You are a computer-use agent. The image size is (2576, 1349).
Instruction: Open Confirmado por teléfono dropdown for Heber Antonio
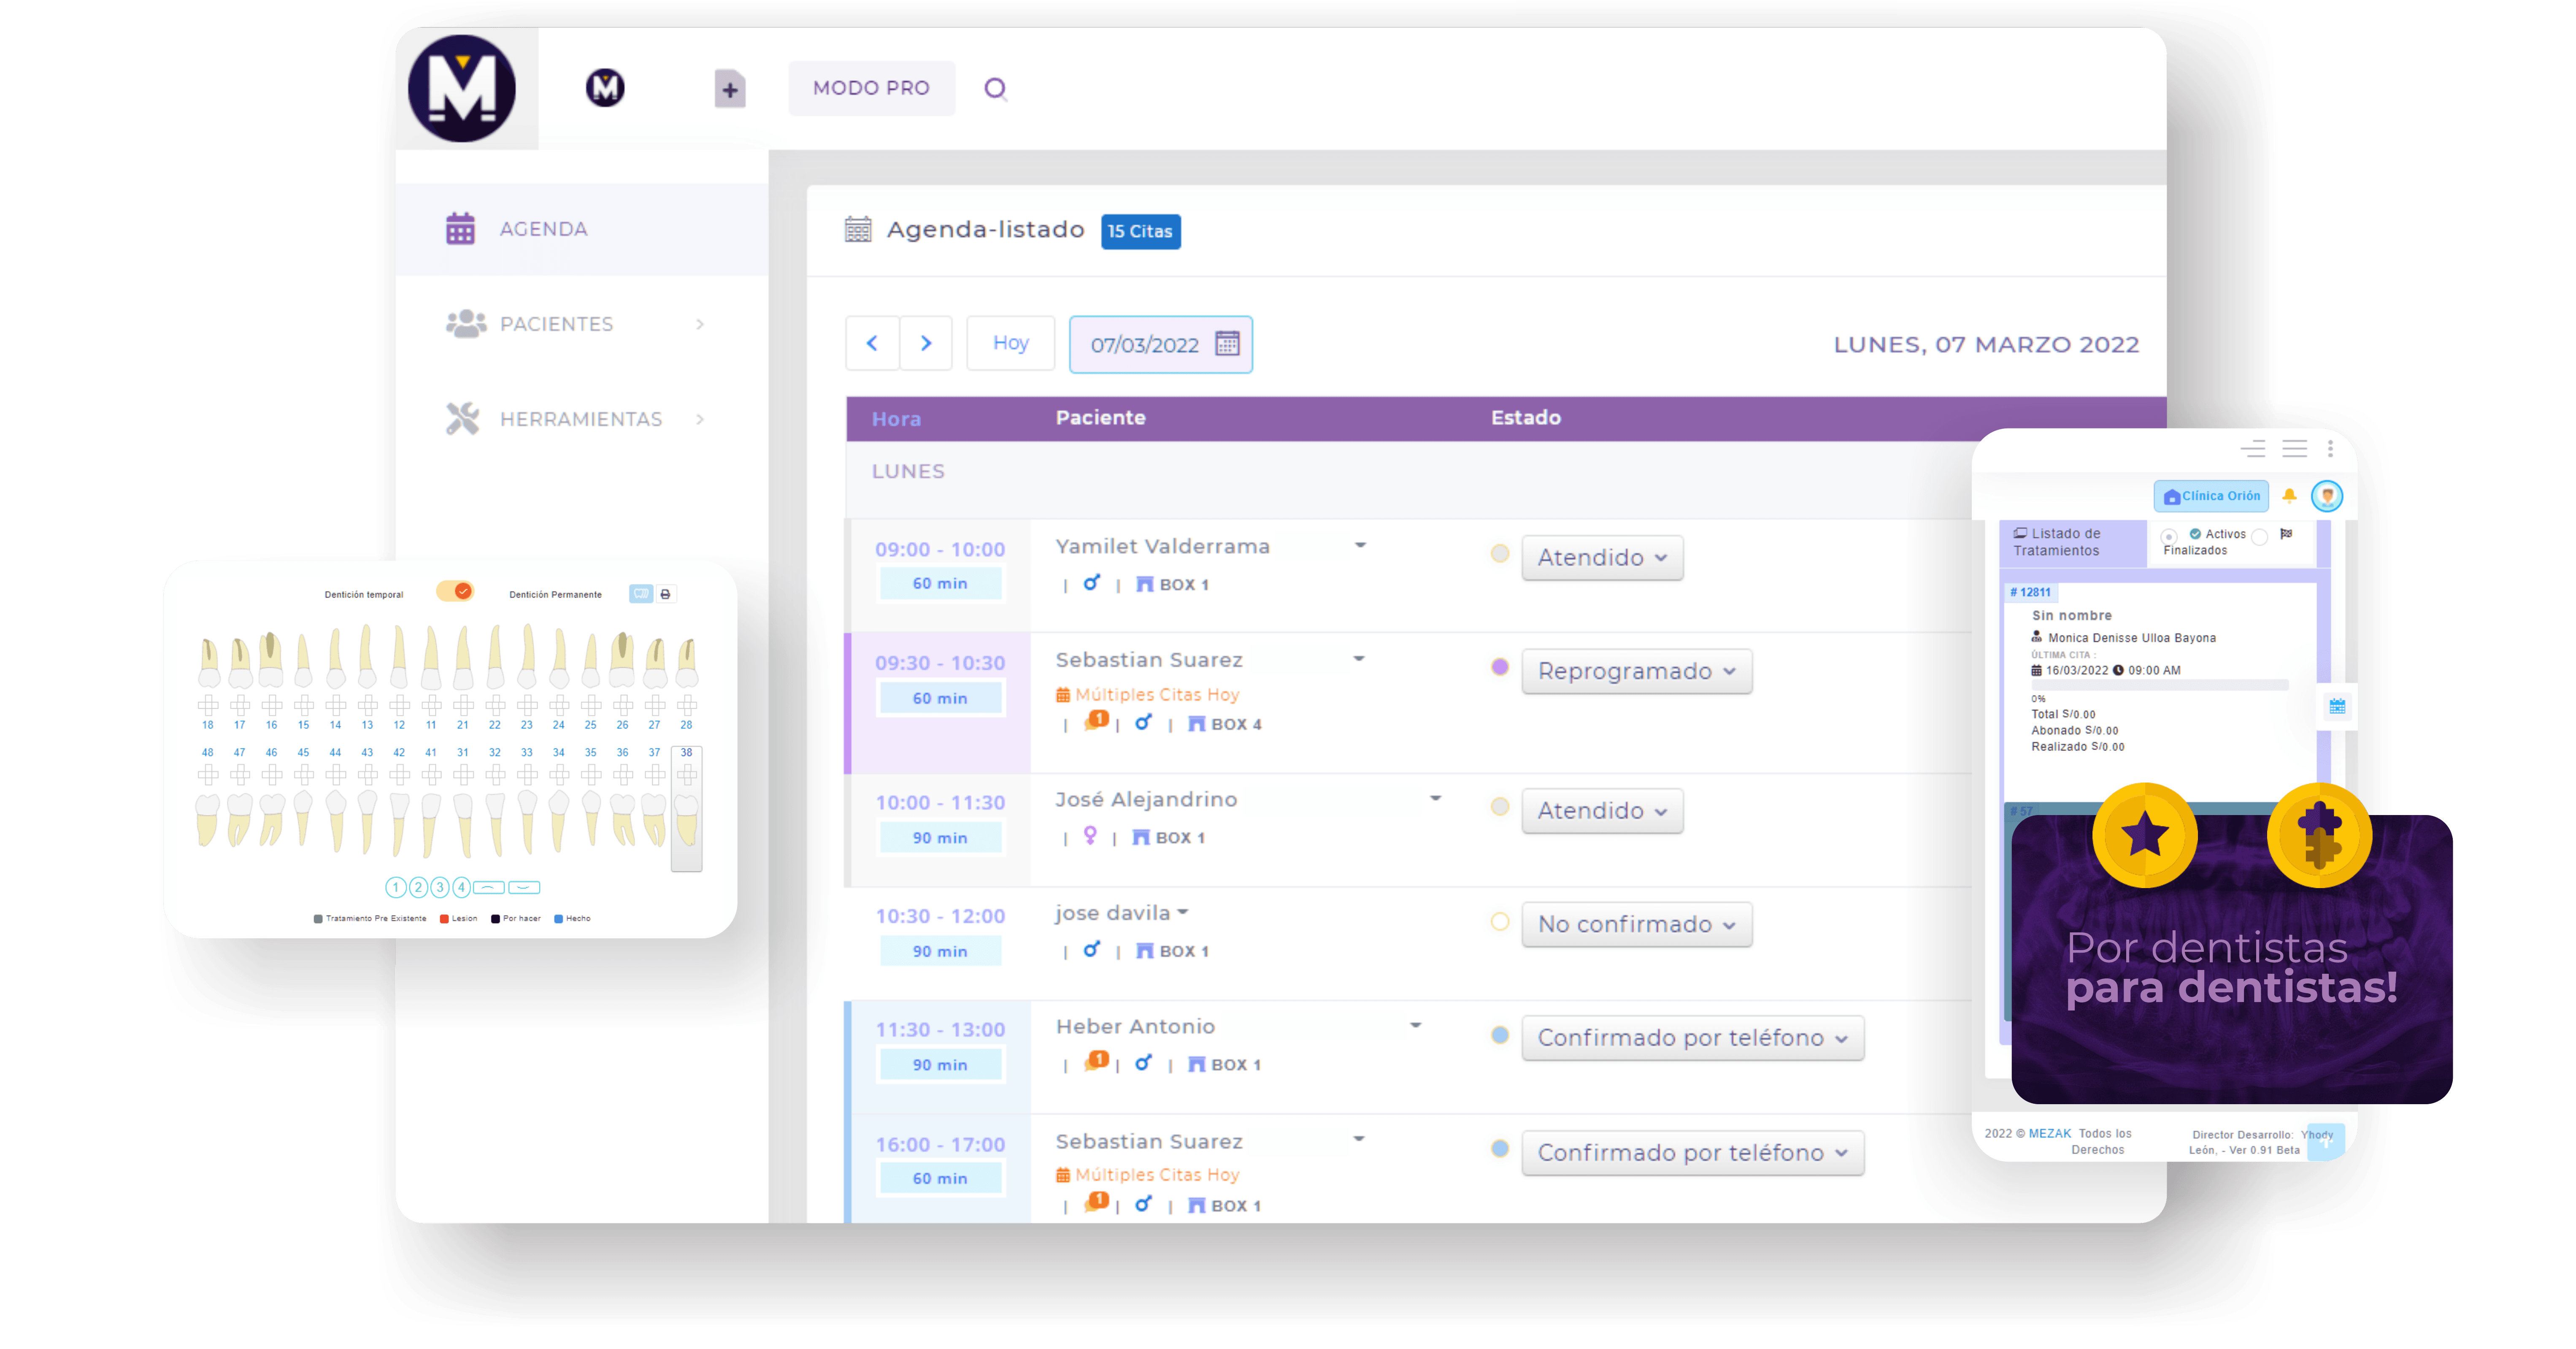pyautogui.click(x=1693, y=1038)
